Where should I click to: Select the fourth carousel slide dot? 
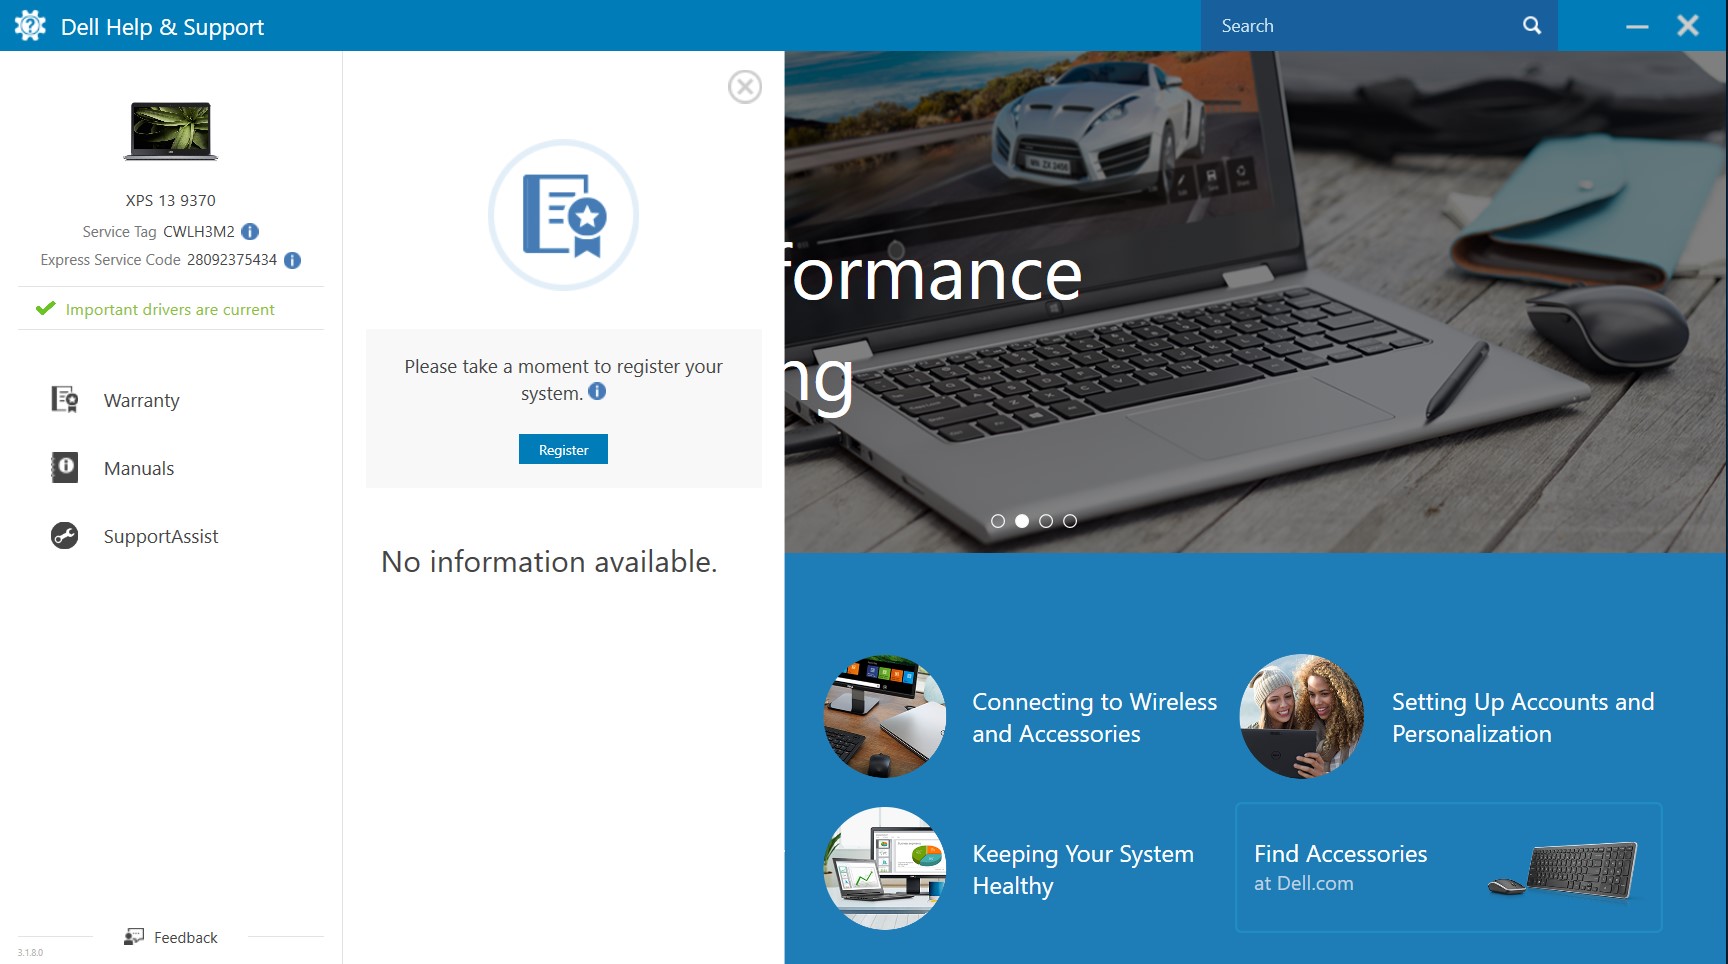tap(1070, 521)
